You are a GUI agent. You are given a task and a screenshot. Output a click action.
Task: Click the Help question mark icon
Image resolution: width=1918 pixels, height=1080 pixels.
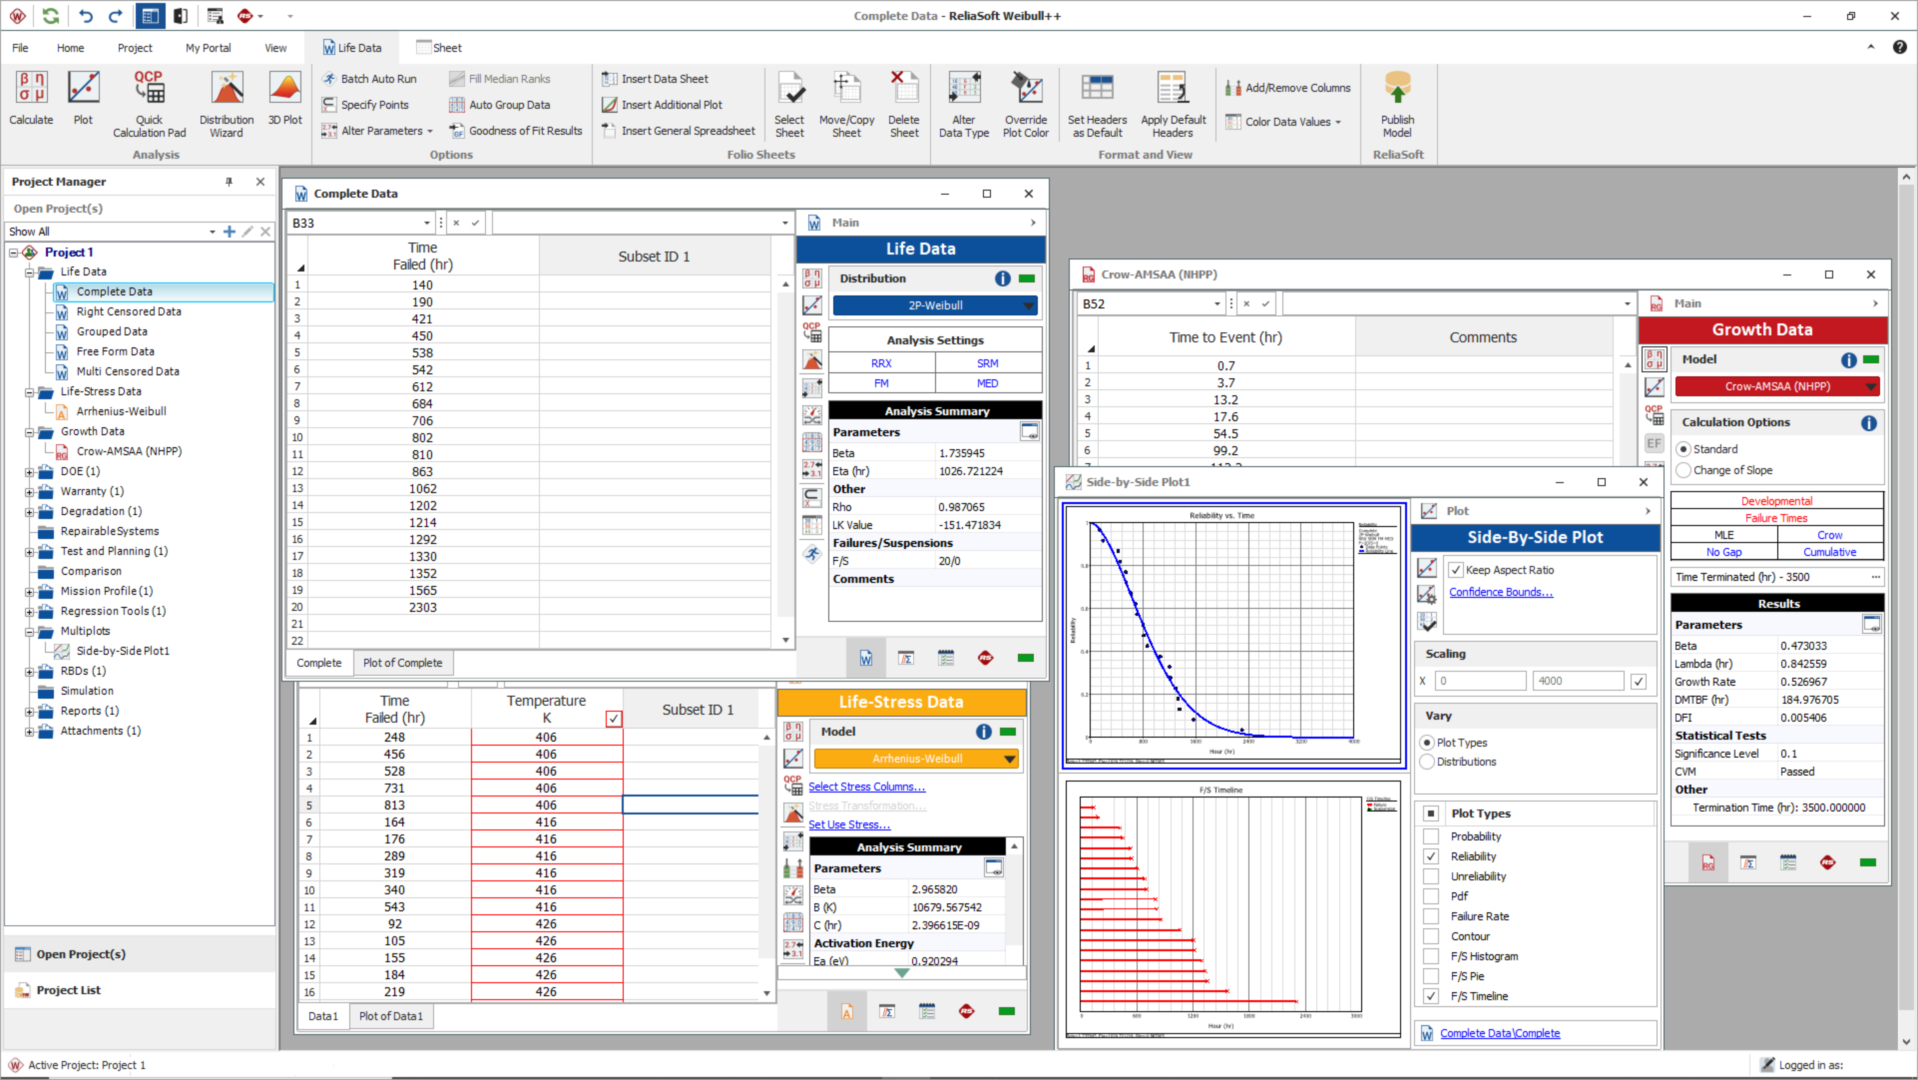point(1899,47)
